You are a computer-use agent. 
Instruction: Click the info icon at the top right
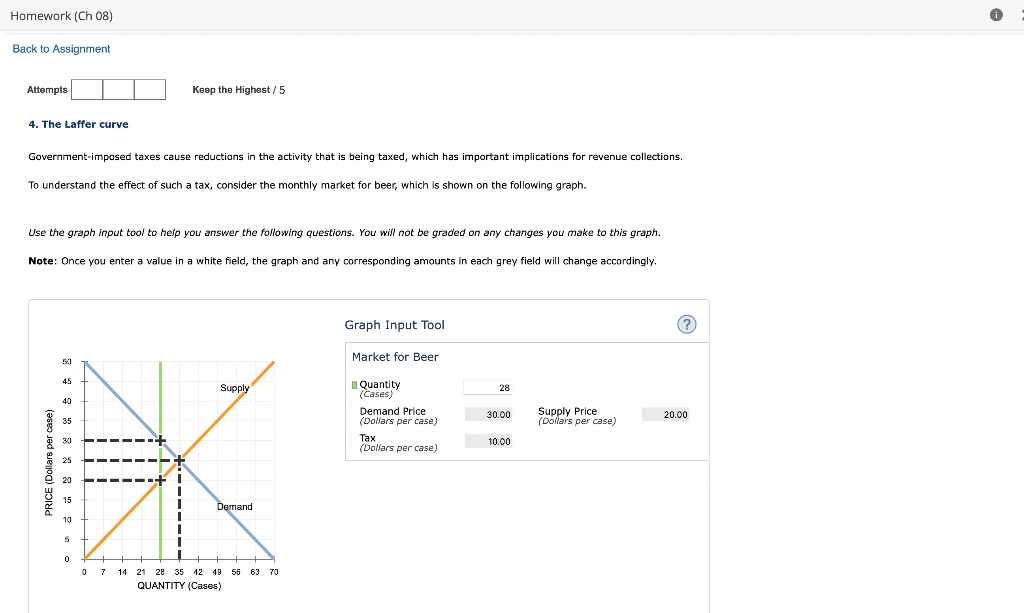pyautogui.click(x=996, y=15)
